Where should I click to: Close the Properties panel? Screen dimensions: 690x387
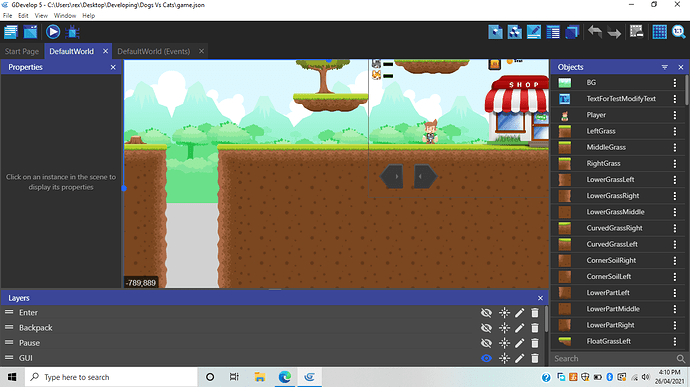tap(113, 67)
